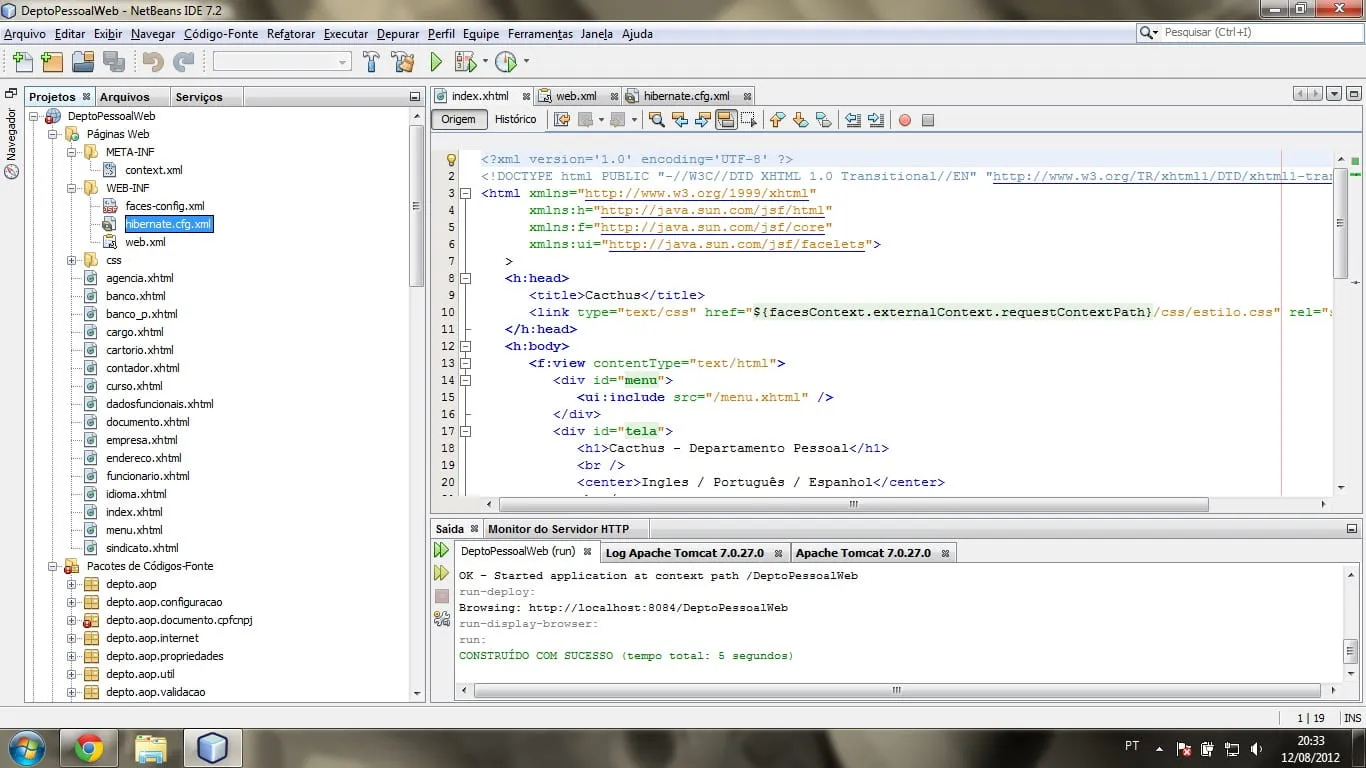This screenshot has height=768, width=1366.
Task: Create a New File from toolbar
Action: point(21,62)
